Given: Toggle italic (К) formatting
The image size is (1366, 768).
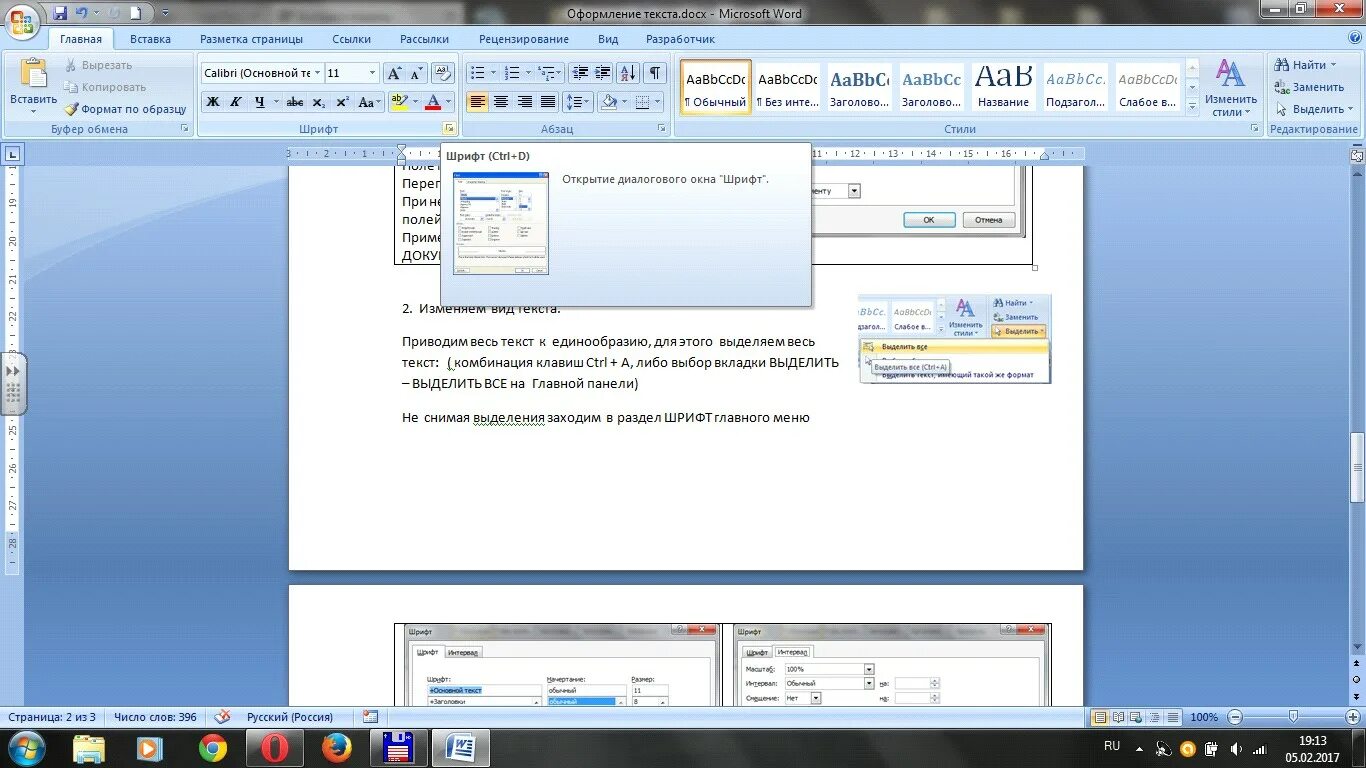Looking at the screenshot, I should pos(235,102).
